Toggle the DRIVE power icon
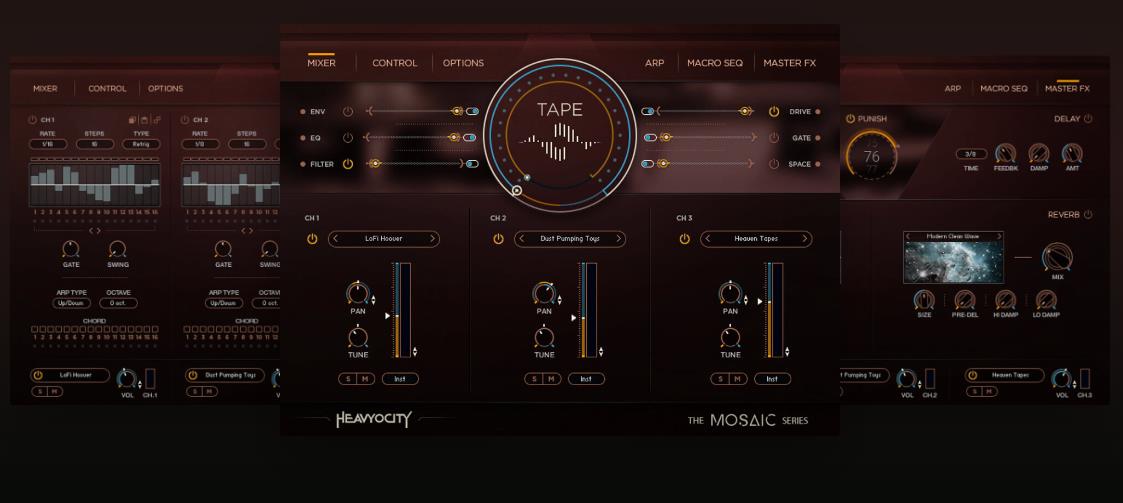The width and height of the screenshot is (1123, 503). click(773, 112)
